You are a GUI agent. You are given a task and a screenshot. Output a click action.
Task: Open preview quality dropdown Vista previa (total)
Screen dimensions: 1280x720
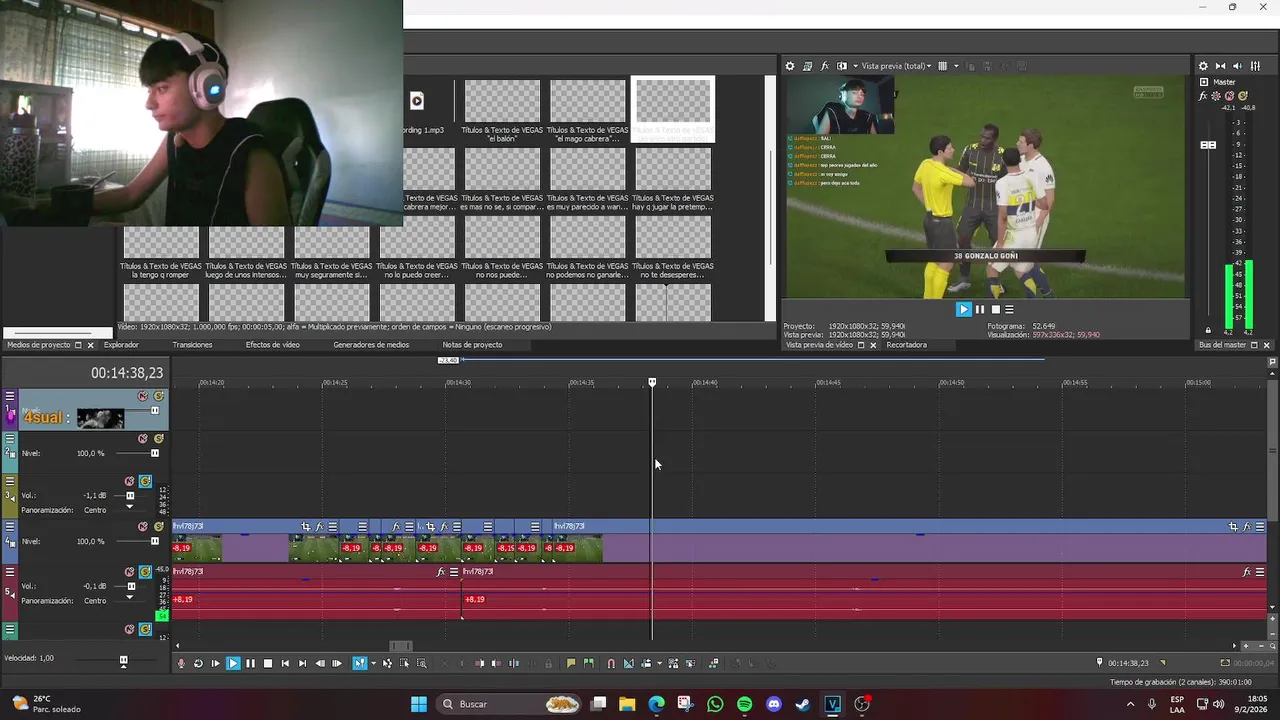tap(896, 66)
